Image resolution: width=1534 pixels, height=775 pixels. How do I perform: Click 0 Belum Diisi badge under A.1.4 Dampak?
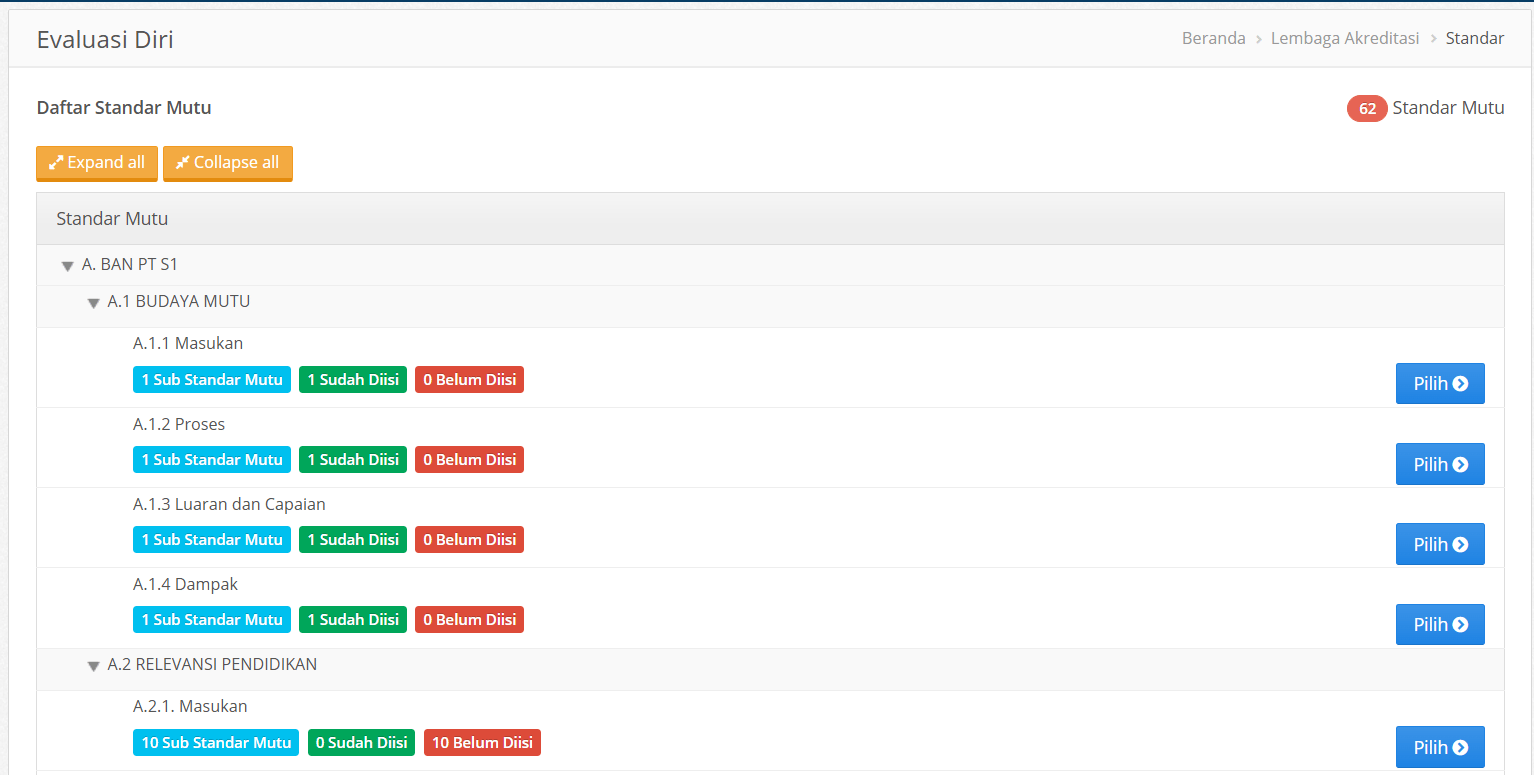(469, 620)
